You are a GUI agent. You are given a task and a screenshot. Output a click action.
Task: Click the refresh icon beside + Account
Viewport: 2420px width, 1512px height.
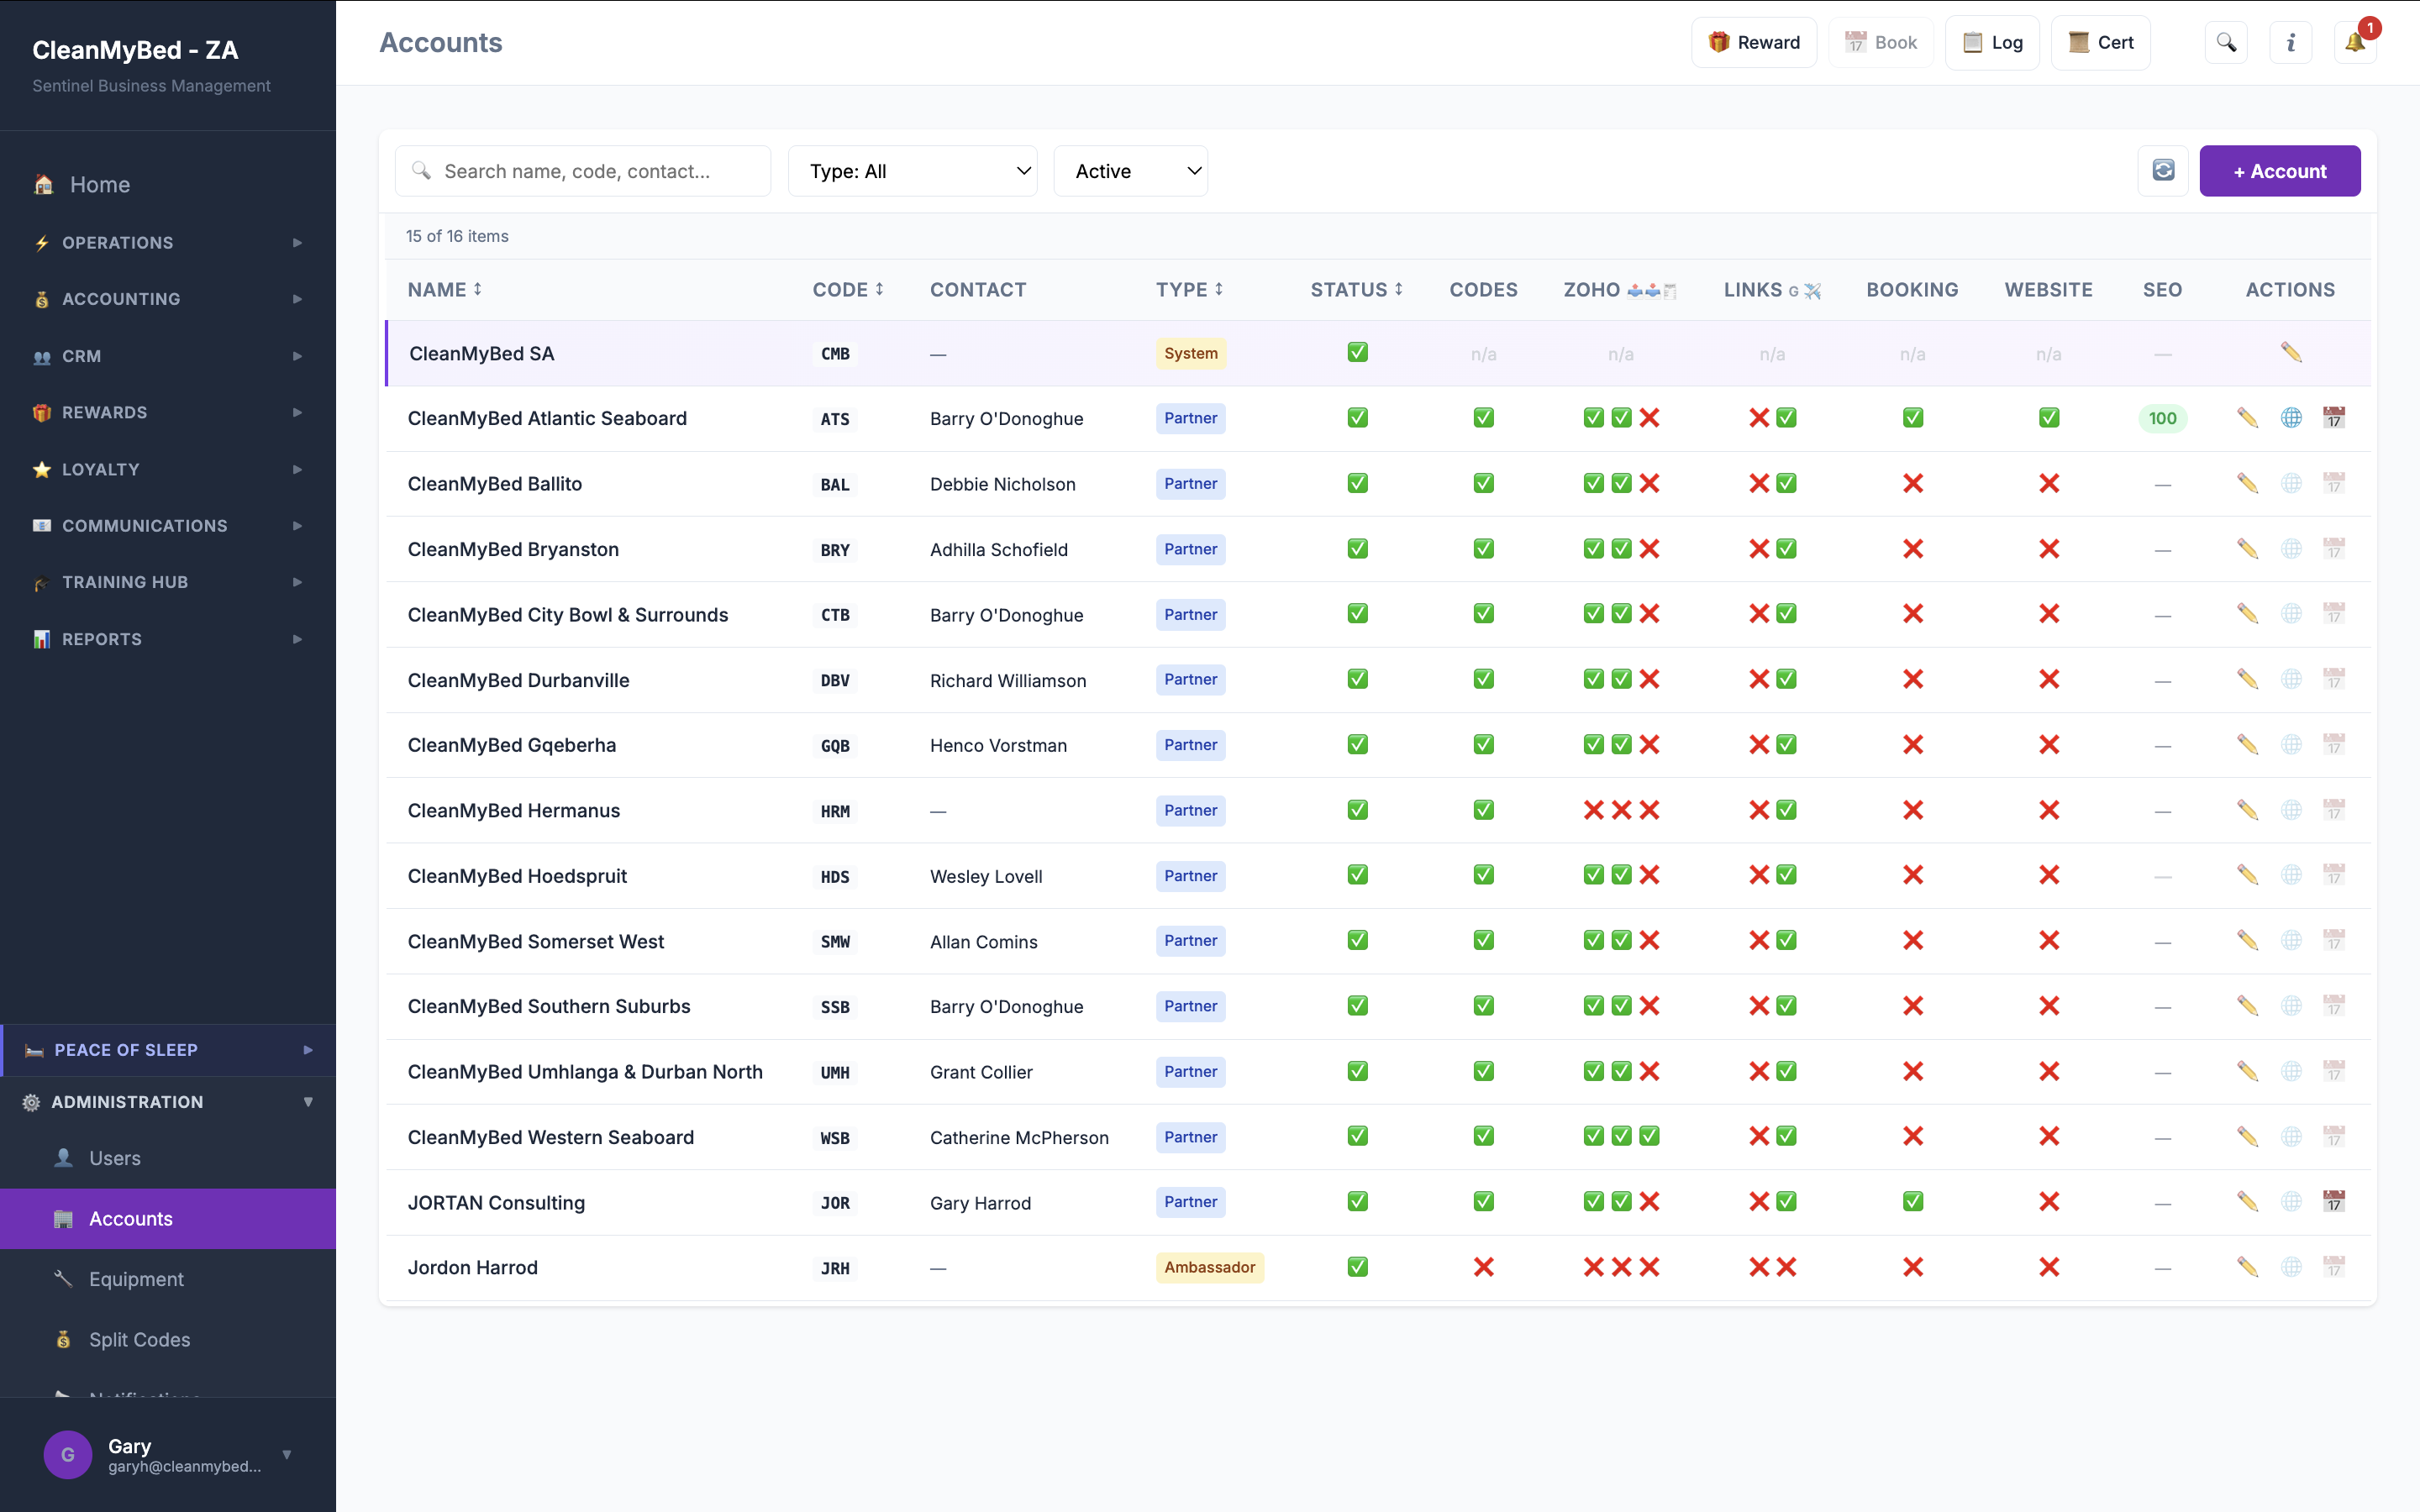click(2163, 171)
